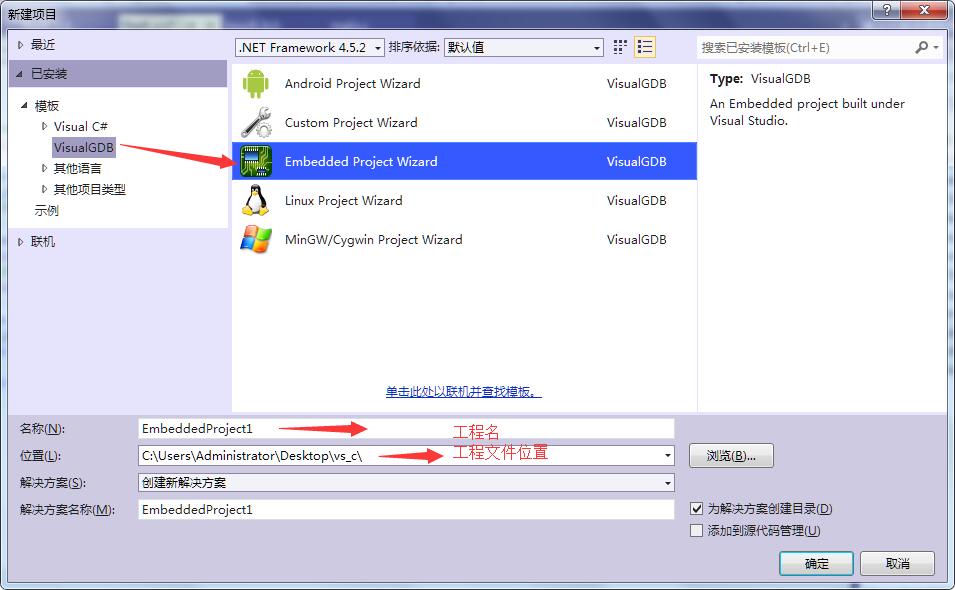Collapse the 已安装 tree node
The image size is (955, 590).
coord(19,74)
